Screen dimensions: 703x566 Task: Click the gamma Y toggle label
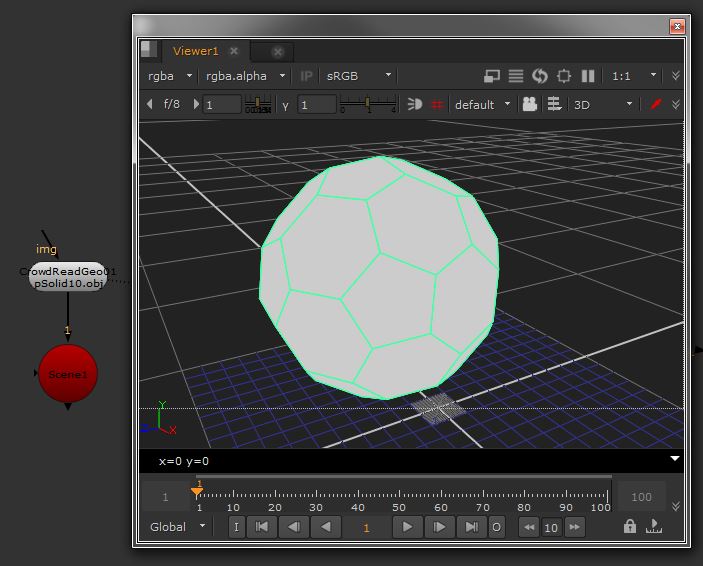click(285, 106)
